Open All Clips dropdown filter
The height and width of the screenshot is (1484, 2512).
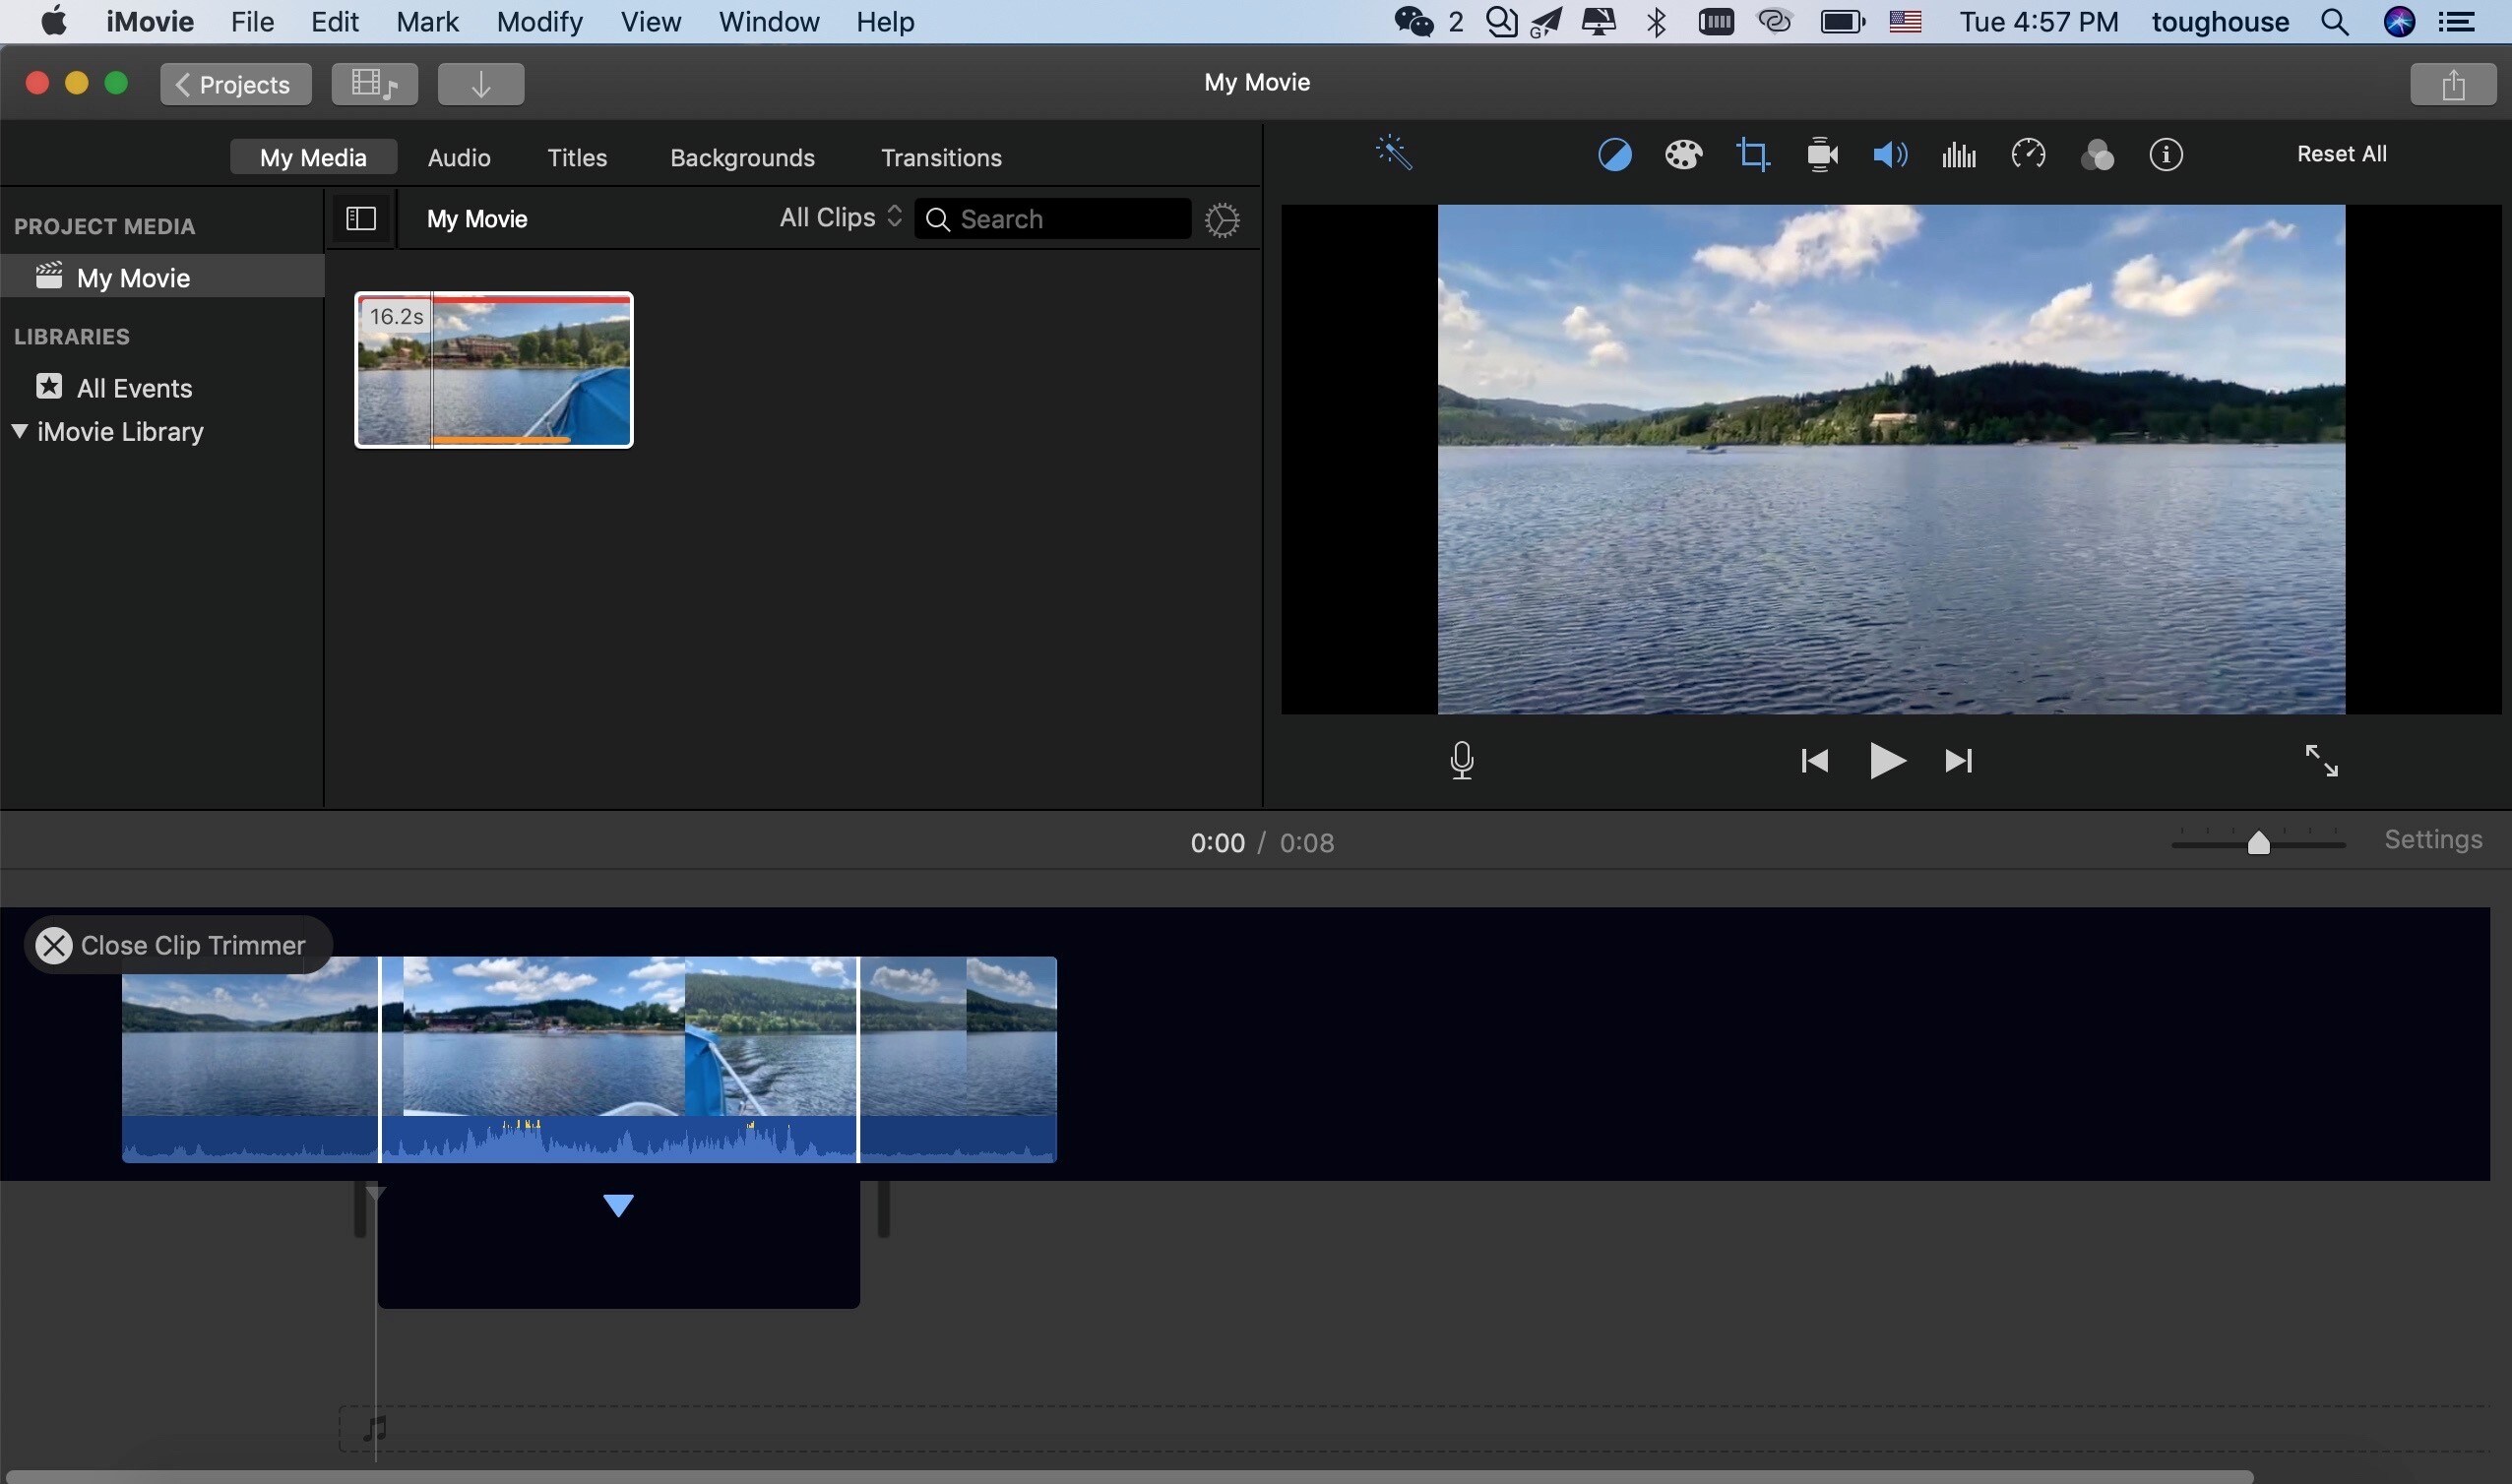839,219
